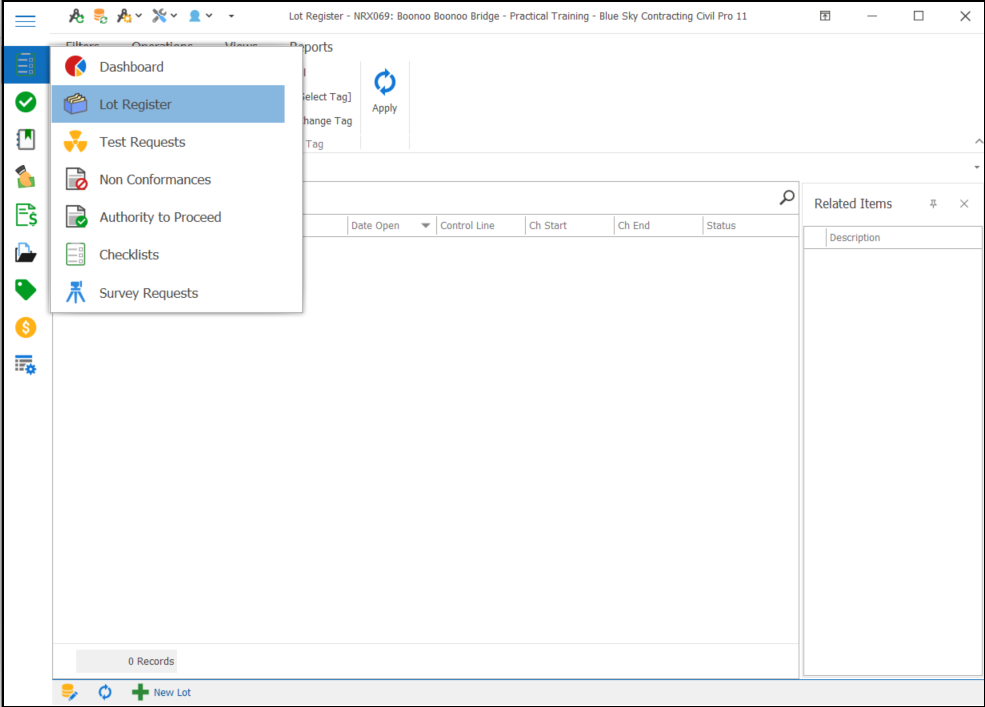Image resolution: width=985 pixels, height=707 pixels.
Task: Click the Change Tag ribbon button
Action: (x=327, y=121)
